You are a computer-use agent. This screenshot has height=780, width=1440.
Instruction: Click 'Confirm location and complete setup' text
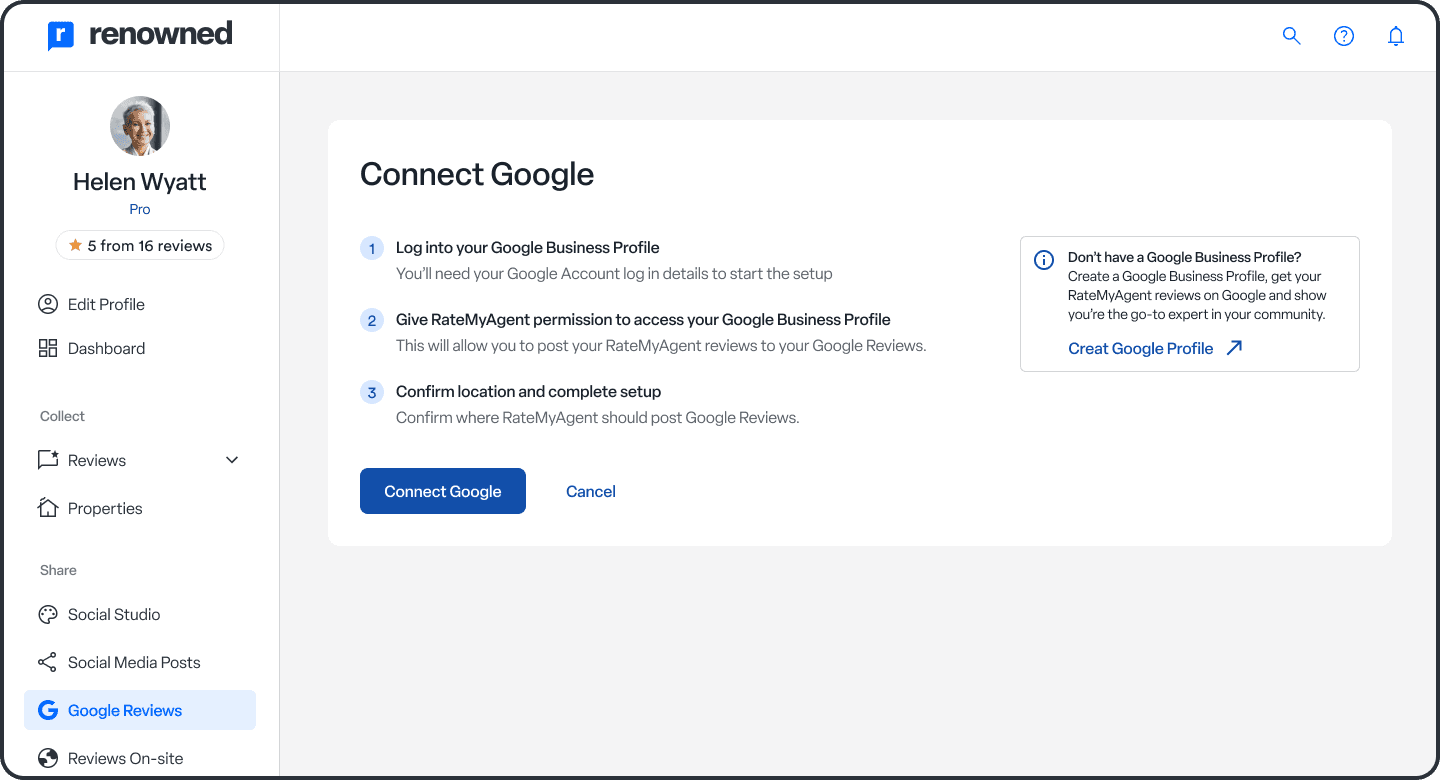coord(528,391)
